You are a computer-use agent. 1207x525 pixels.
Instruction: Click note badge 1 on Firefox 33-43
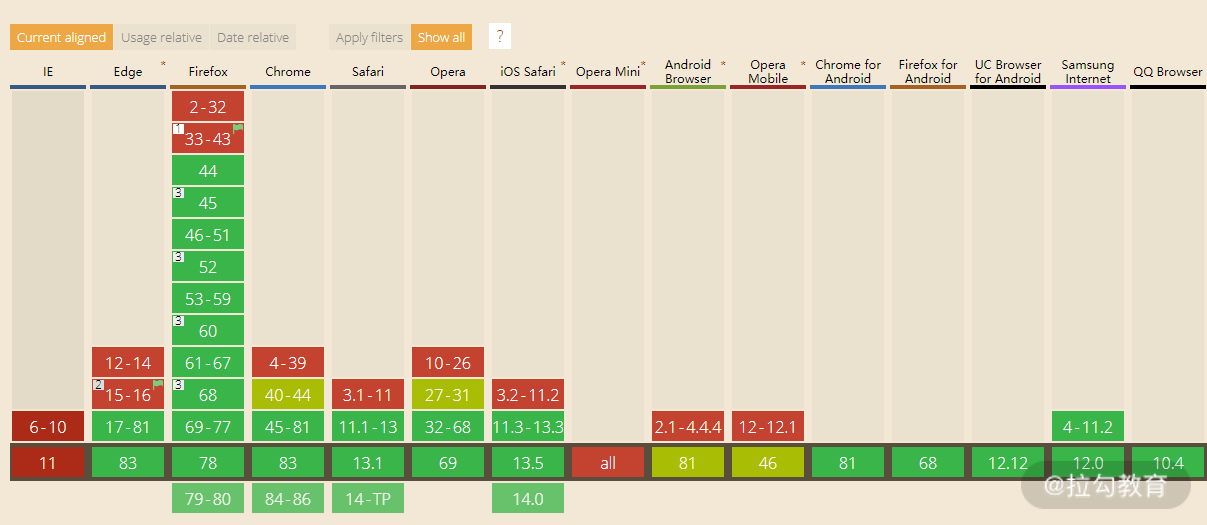pos(178,129)
